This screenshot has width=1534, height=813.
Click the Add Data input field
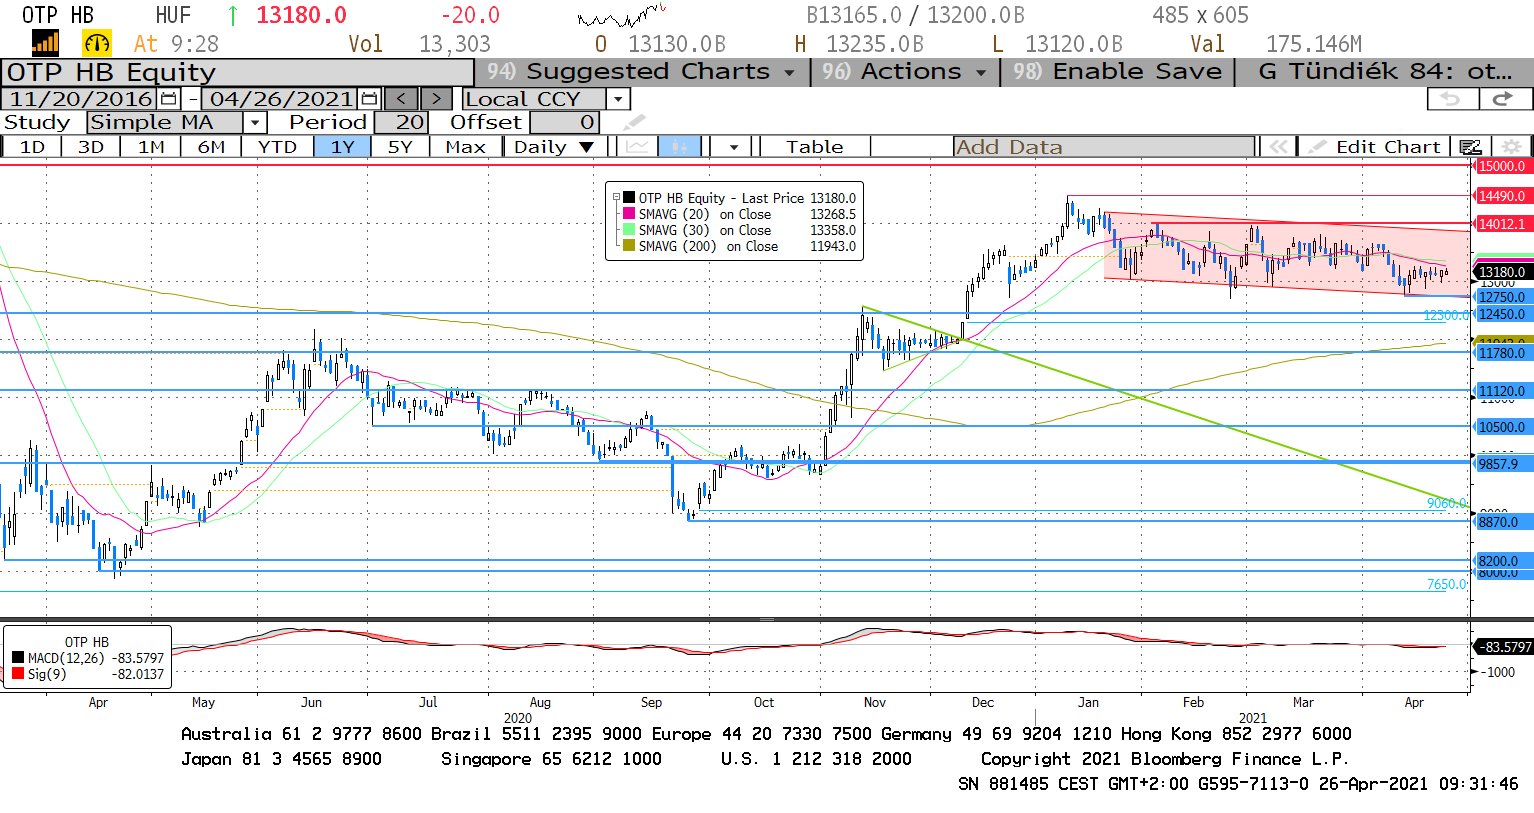pos(1103,147)
